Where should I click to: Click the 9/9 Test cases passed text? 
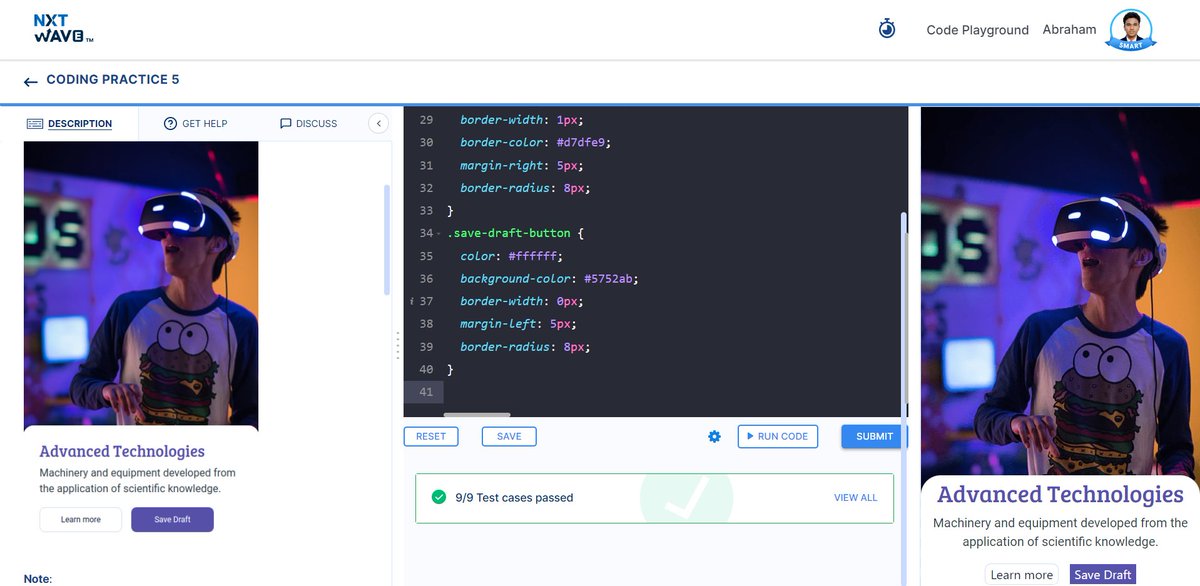click(x=514, y=497)
